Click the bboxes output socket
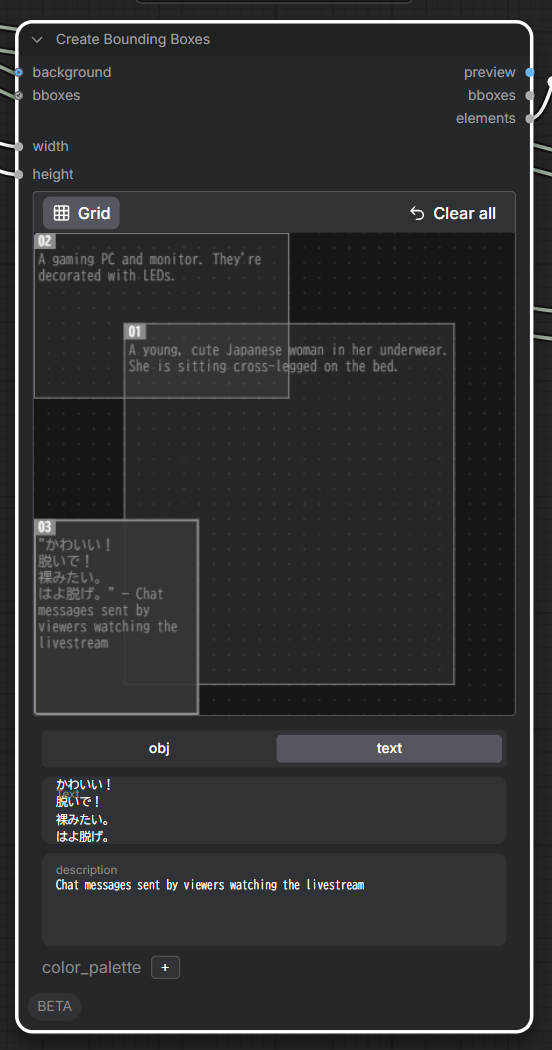The image size is (552, 1050). (x=530, y=95)
